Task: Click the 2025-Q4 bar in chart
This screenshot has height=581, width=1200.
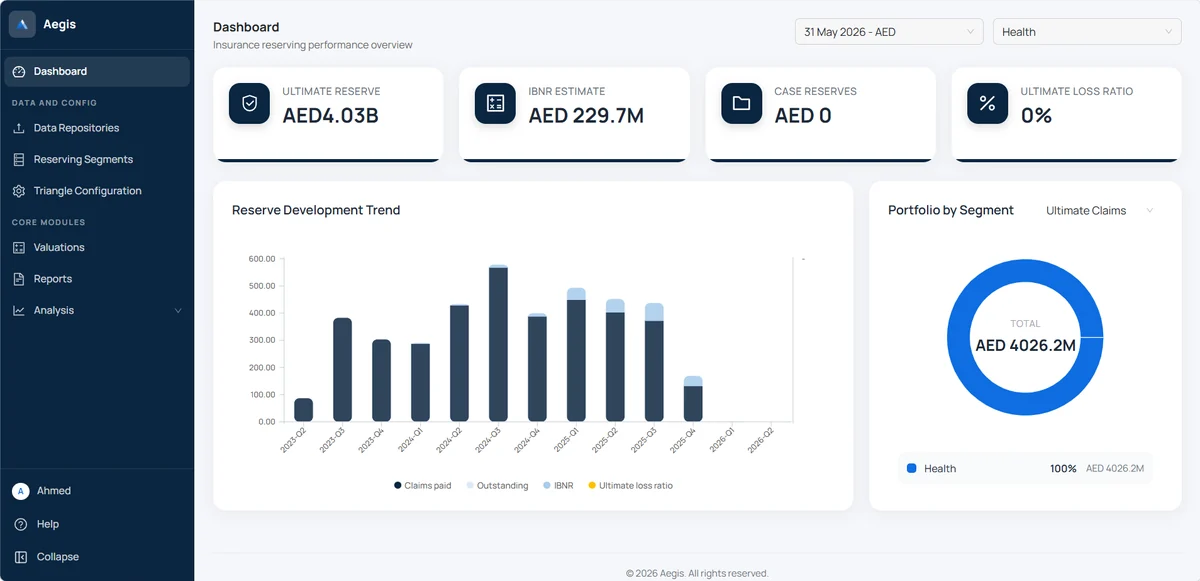Action: coord(693,399)
